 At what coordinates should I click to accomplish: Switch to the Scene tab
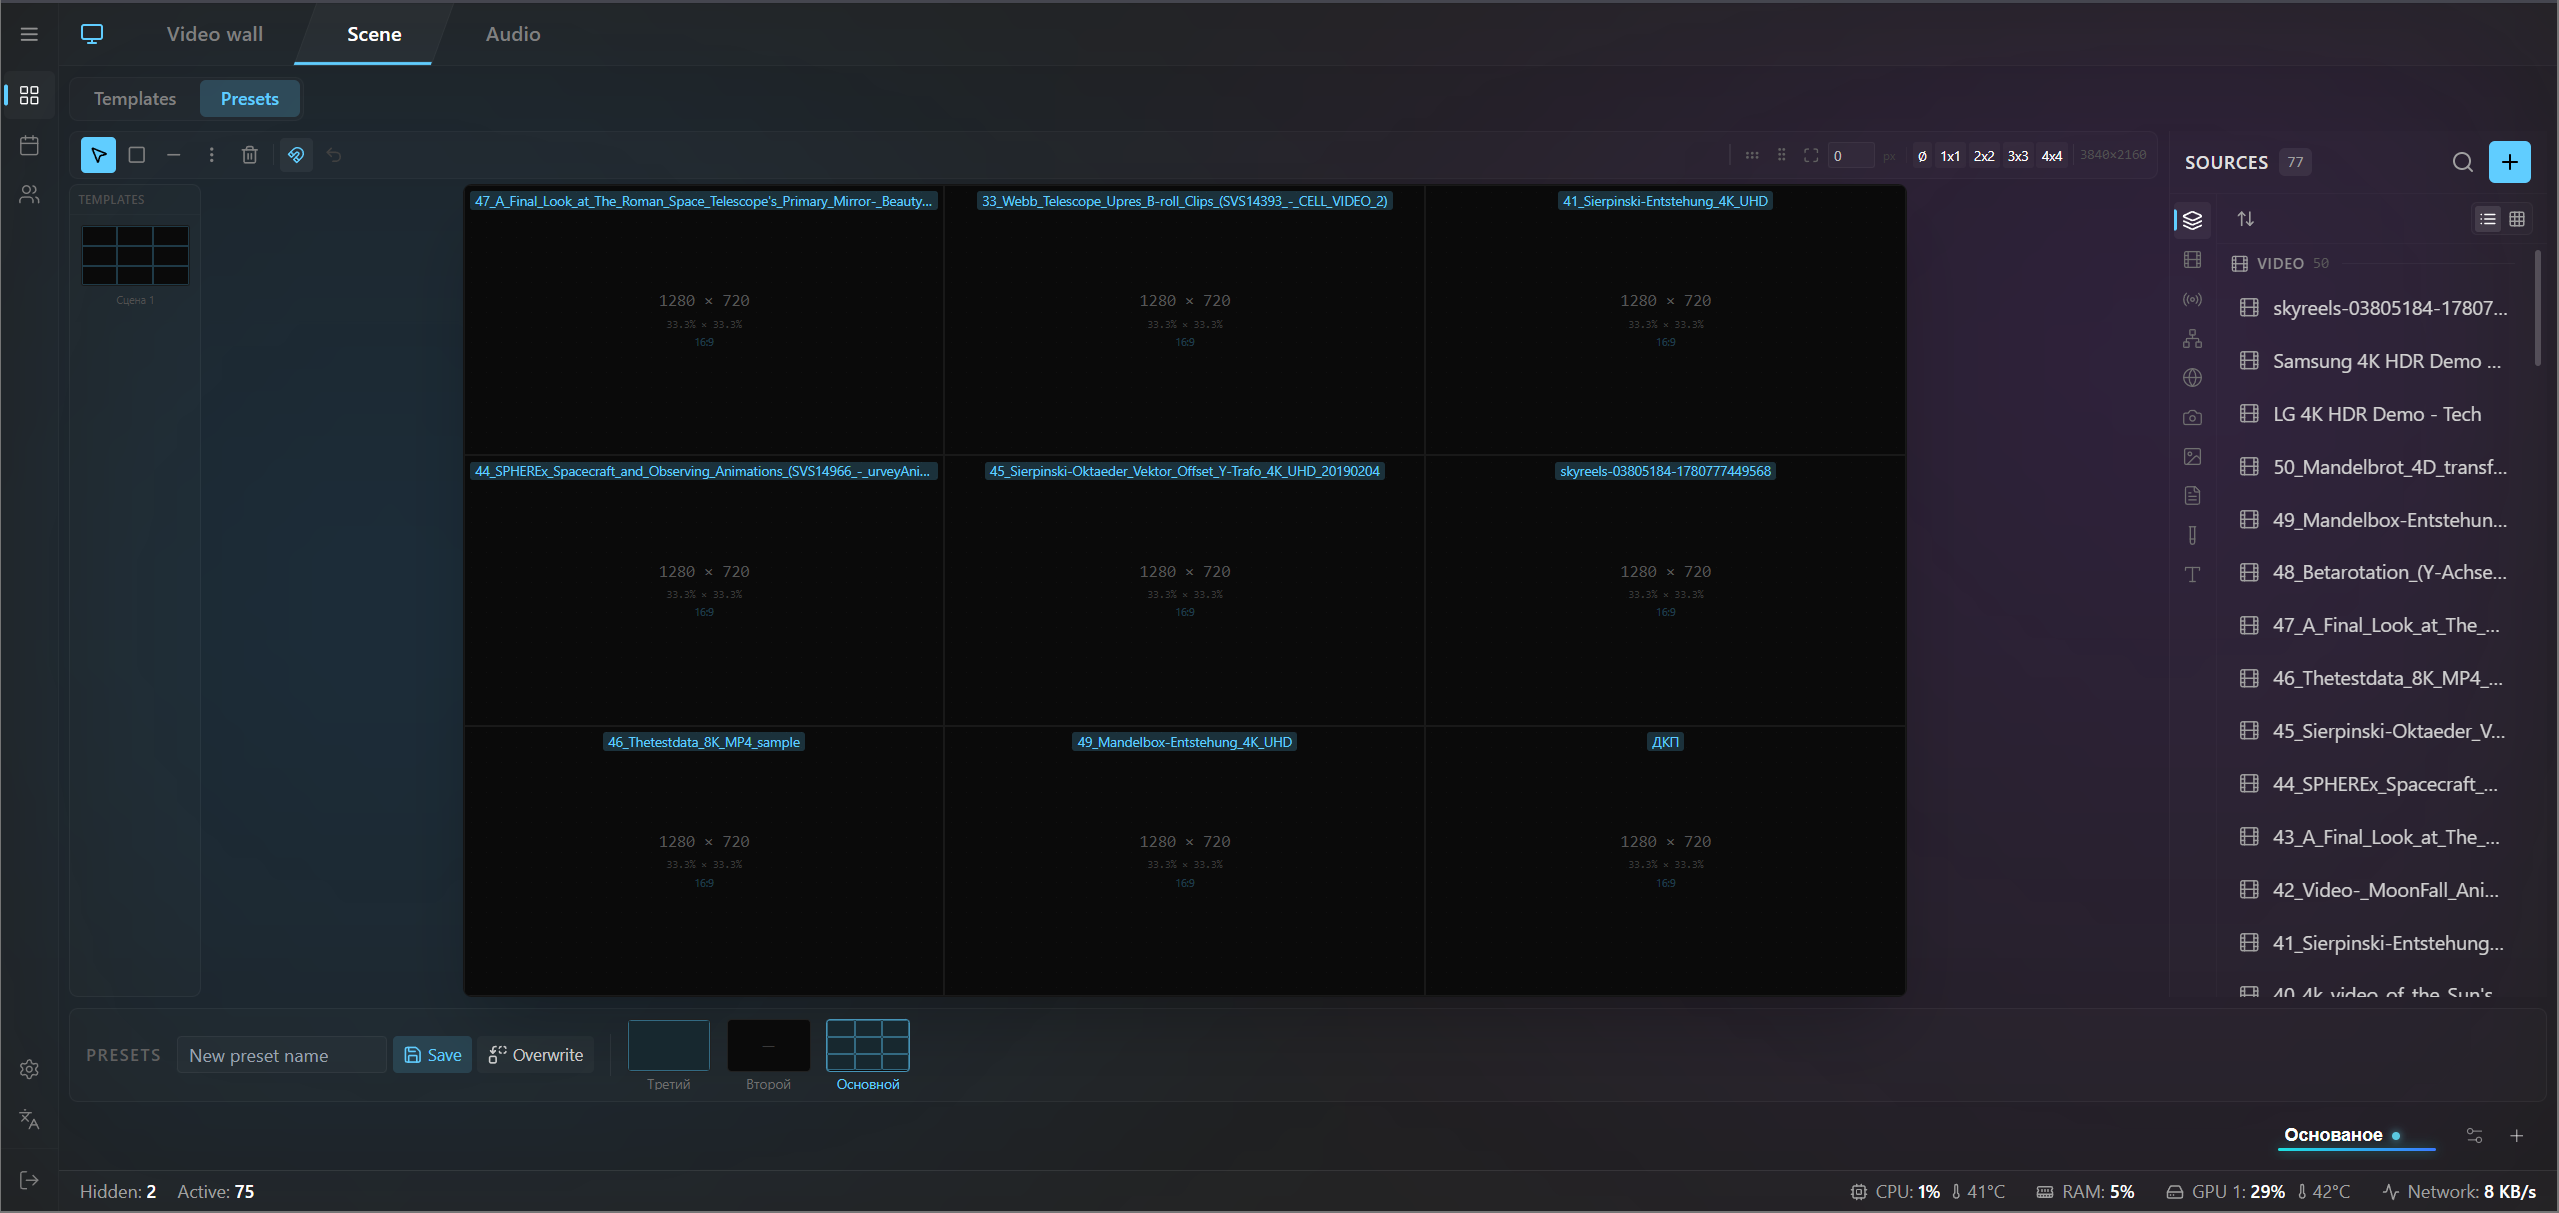[x=374, y=34]
